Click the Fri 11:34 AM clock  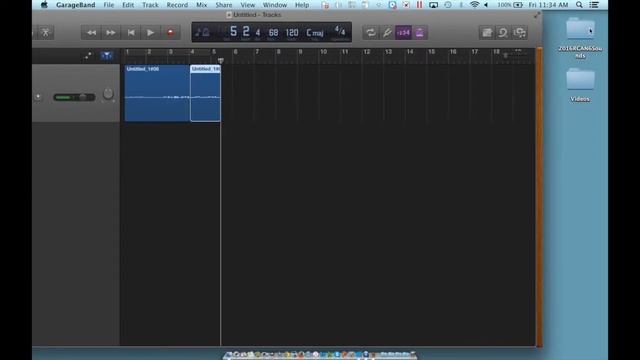pos(548,5)
